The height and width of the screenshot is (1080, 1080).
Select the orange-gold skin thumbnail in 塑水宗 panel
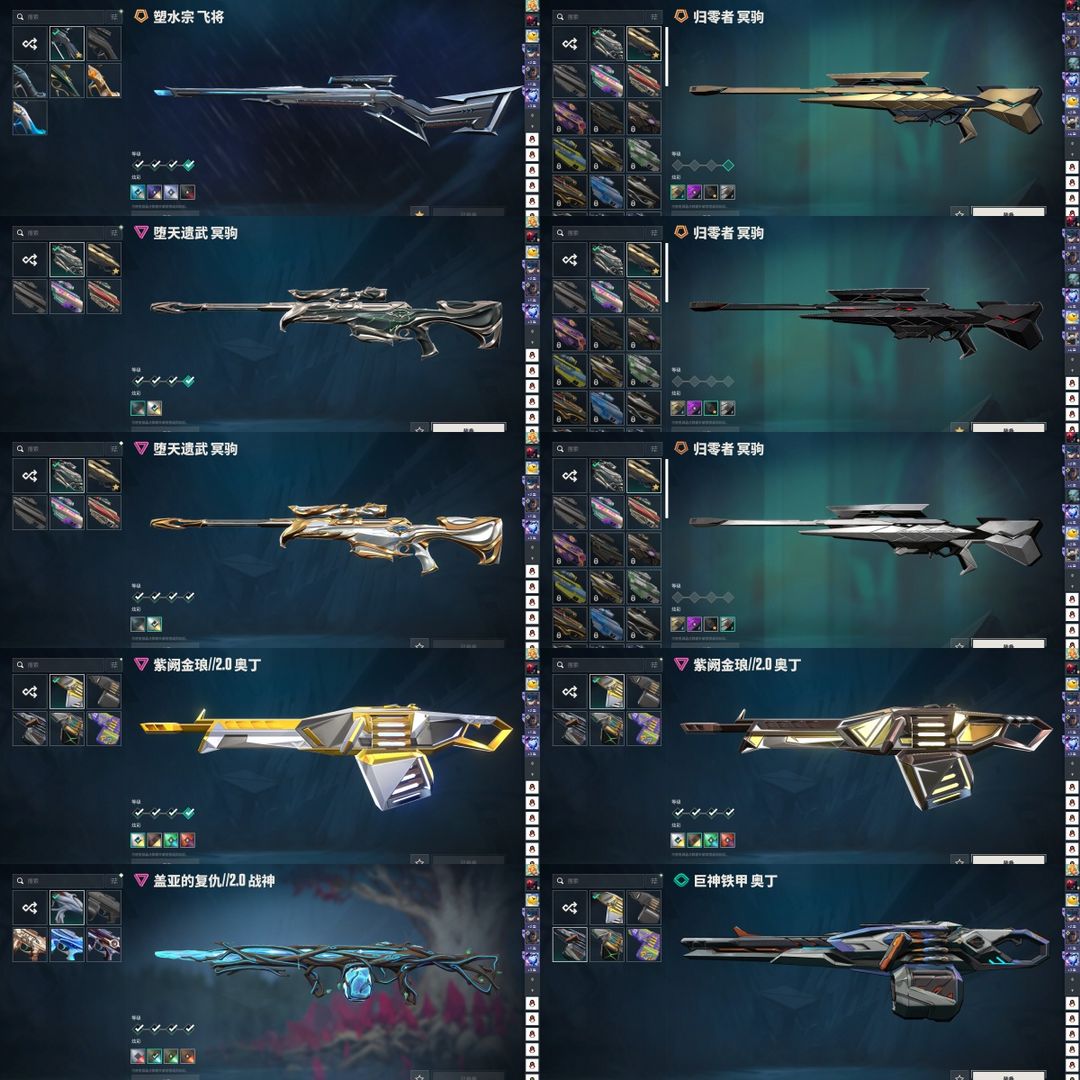pos(104,81)
